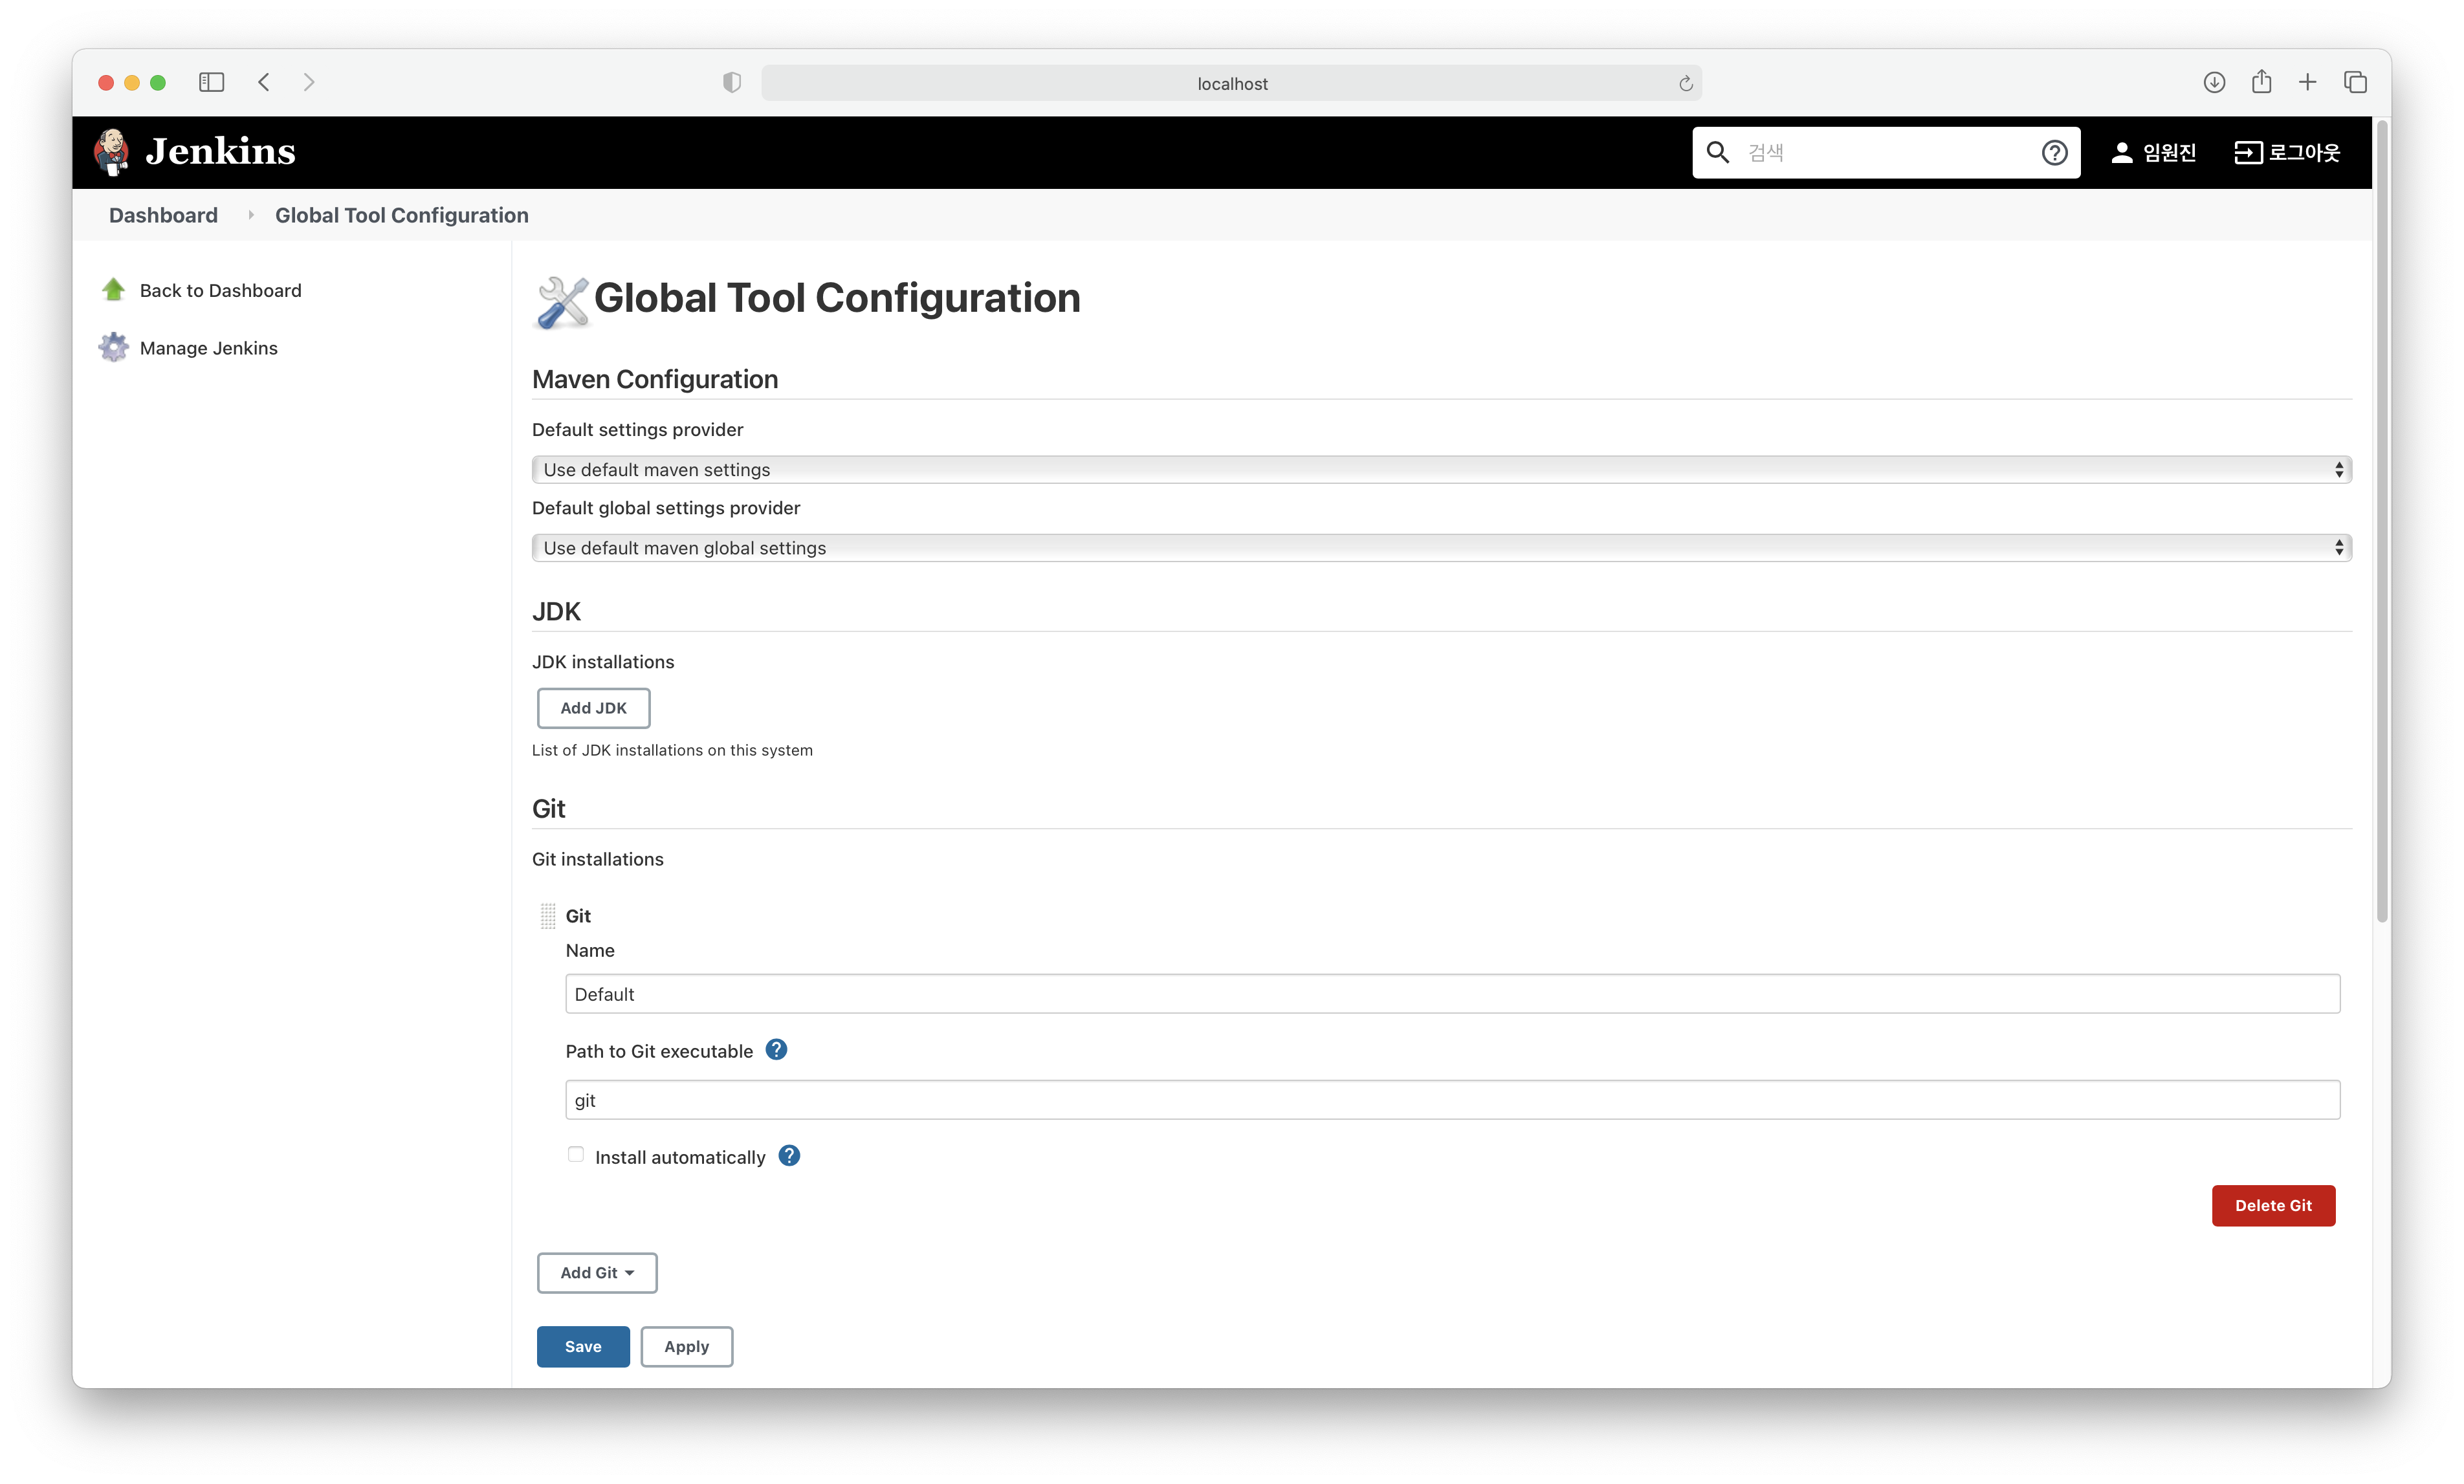2464x1484 pixels.
Task: Click the Manage Jenkins gear icon
Action: point(114,348)
